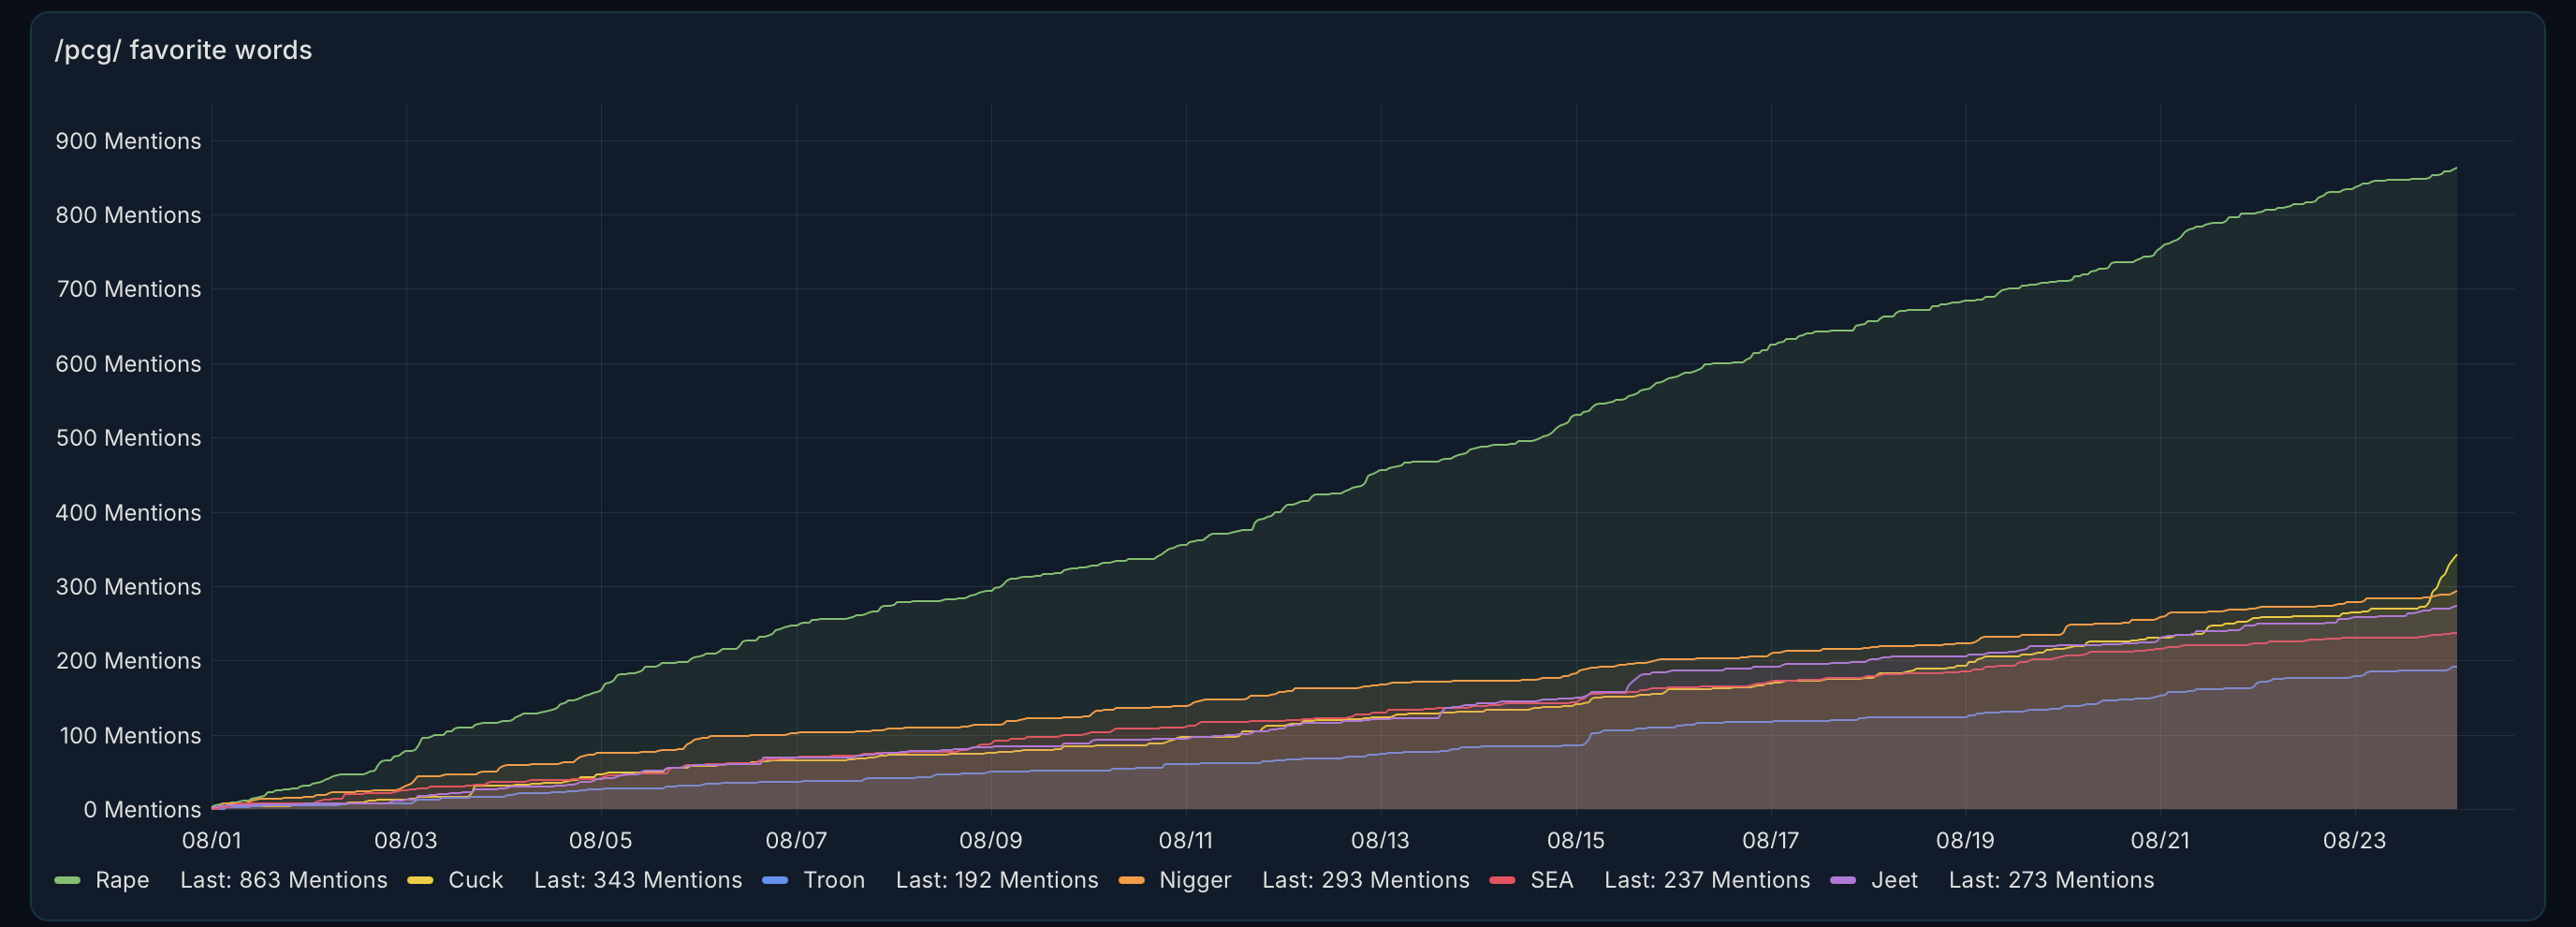
Task: Click the 08/03 x-axis date label
Action: point(406,840)
